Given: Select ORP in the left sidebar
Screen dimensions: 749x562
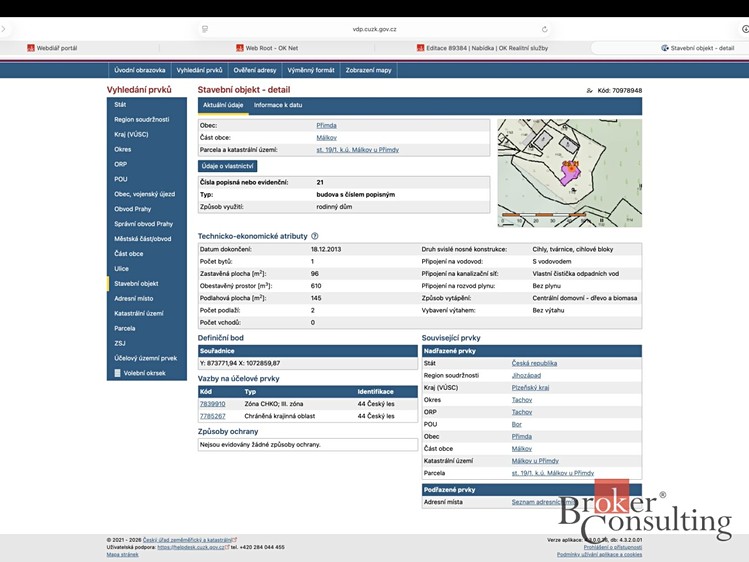Looking at the screenshot, I should coord(147,164).
